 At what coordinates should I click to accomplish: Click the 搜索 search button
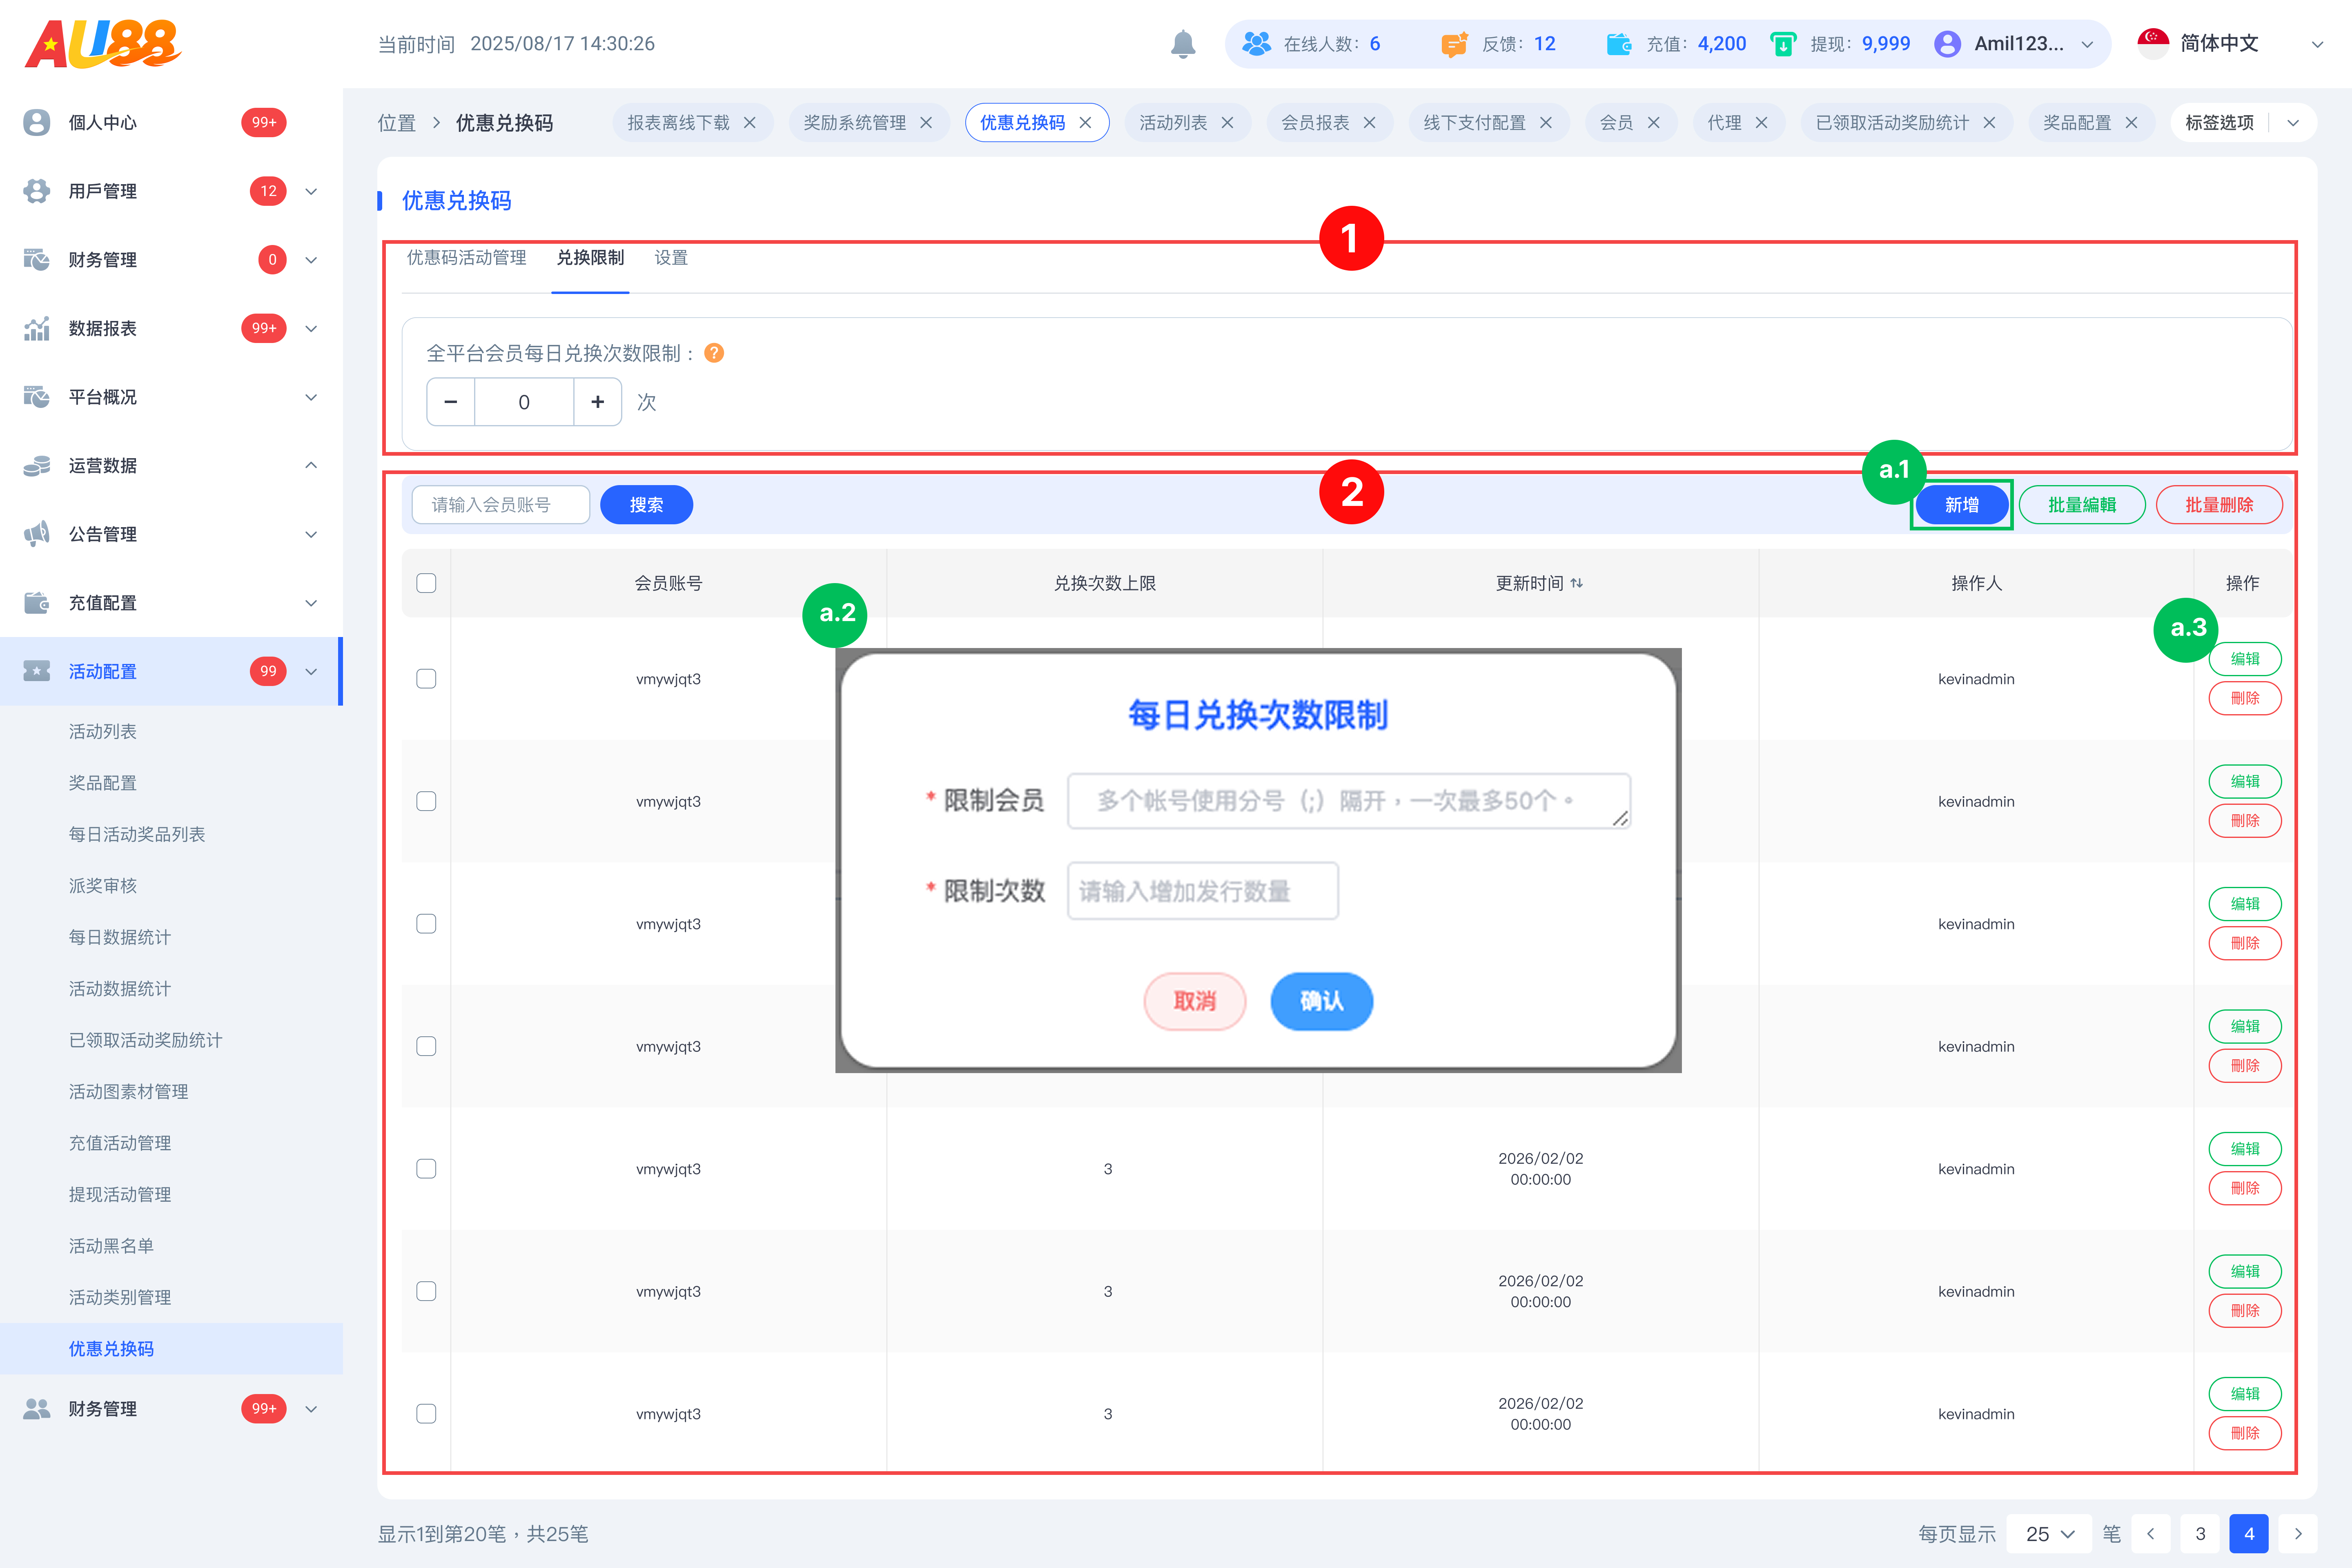pyautogui.click(x=646, y=504)
